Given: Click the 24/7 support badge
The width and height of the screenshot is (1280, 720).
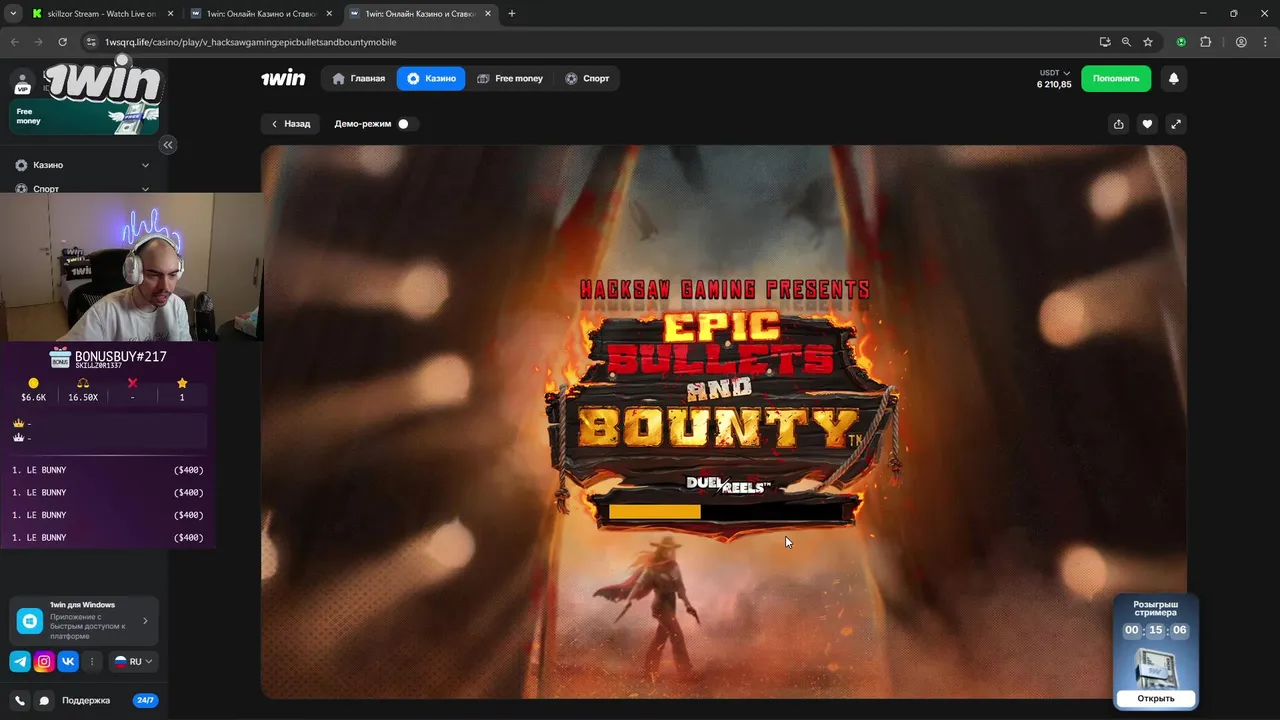Looking at the screenshot, I should click(x=145, y=701).
